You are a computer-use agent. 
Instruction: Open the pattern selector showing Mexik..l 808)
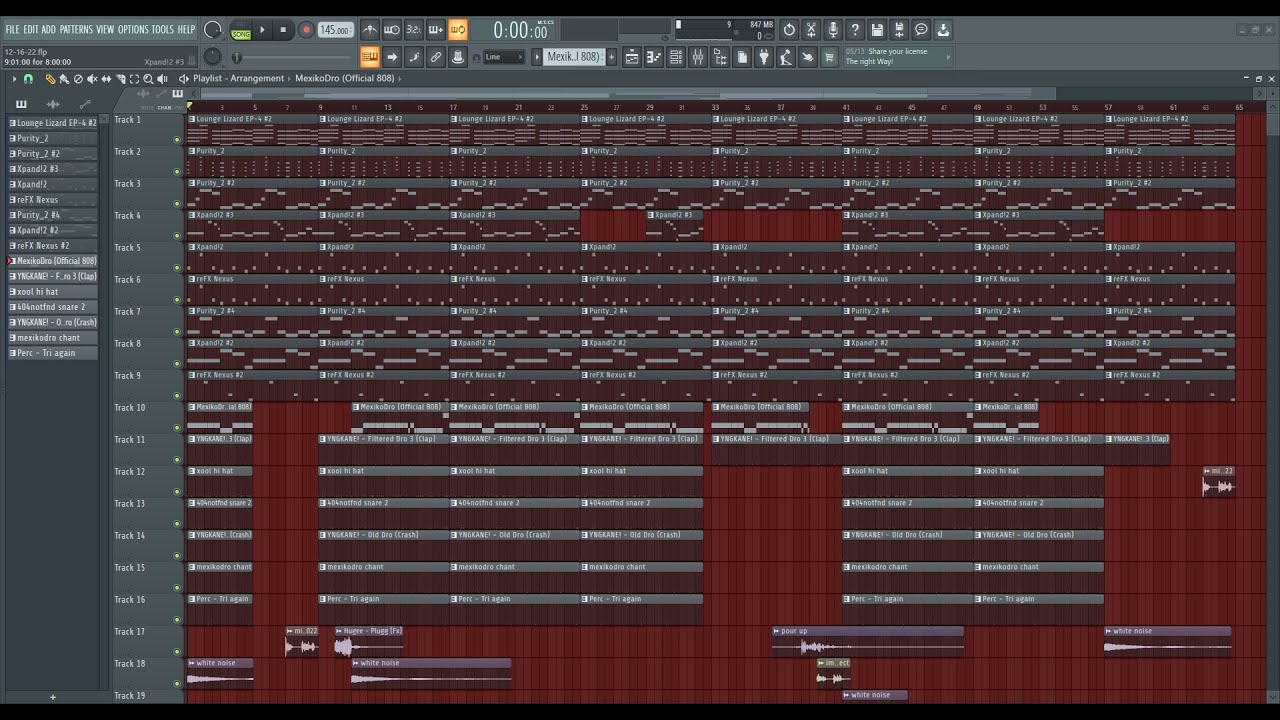click(574, 57)
